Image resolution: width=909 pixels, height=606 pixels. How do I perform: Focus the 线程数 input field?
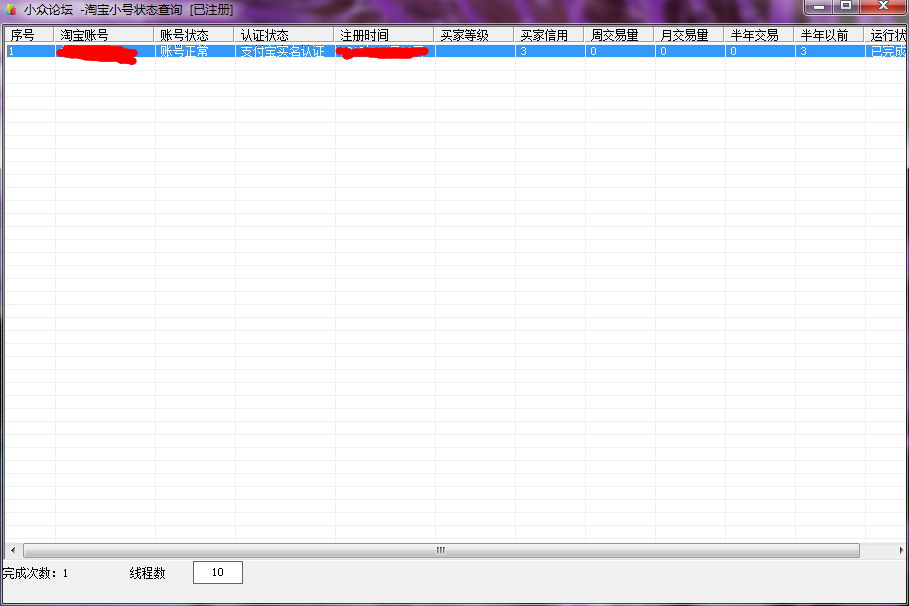pos(217,573)
